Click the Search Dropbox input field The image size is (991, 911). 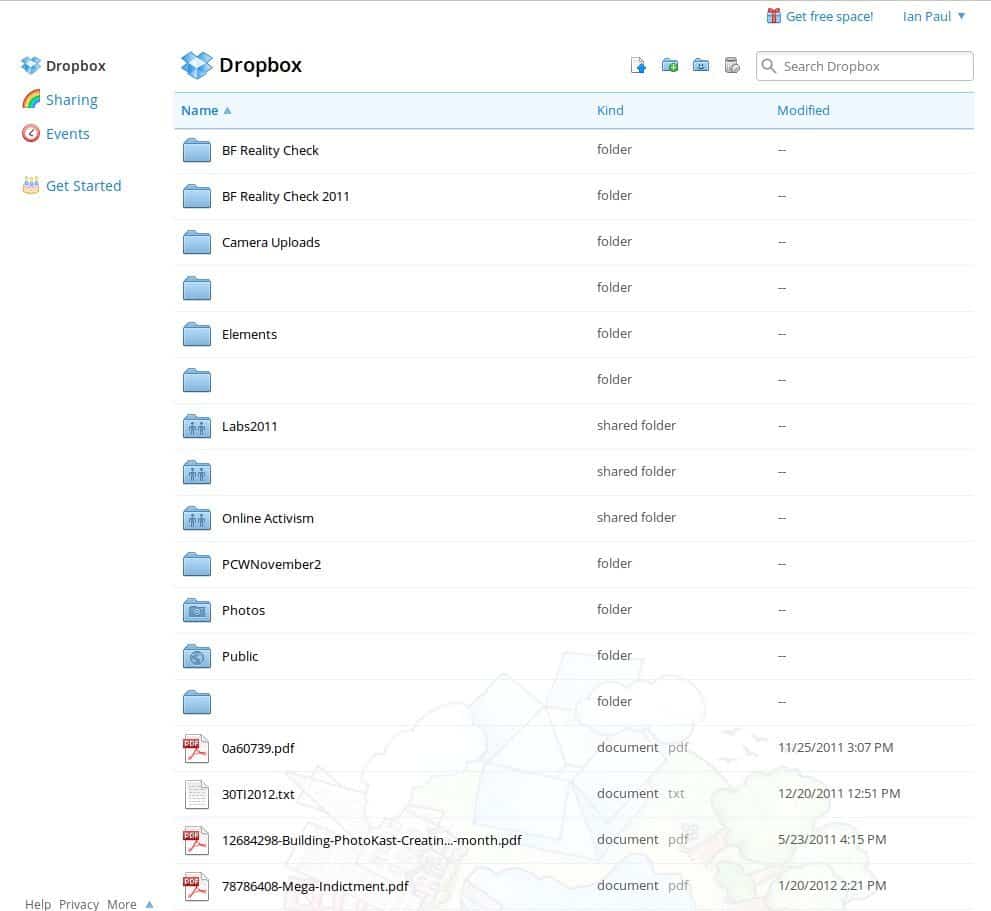[x=865, y=66]
